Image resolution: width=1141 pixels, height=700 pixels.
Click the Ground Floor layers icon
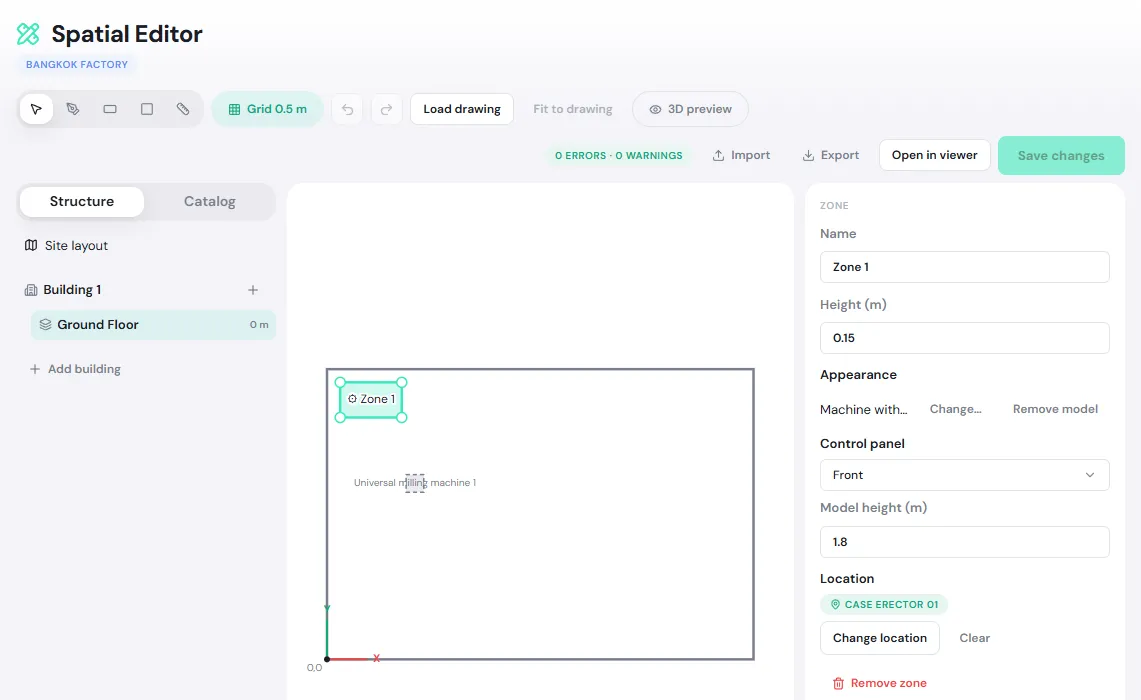45,325
